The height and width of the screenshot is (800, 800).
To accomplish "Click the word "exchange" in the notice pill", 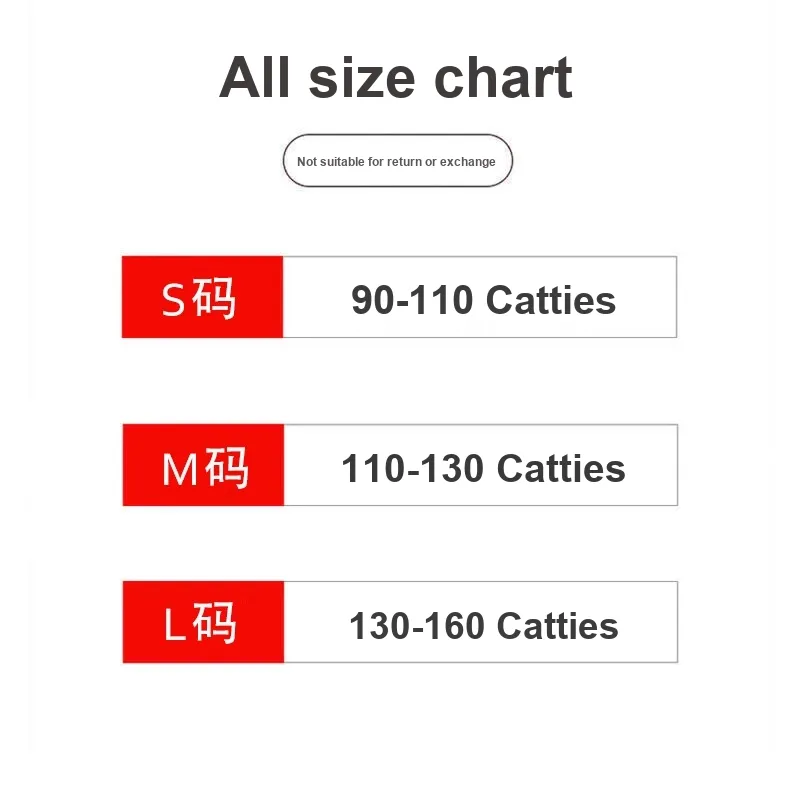I will pyautogui.click(x=467, y=162).
